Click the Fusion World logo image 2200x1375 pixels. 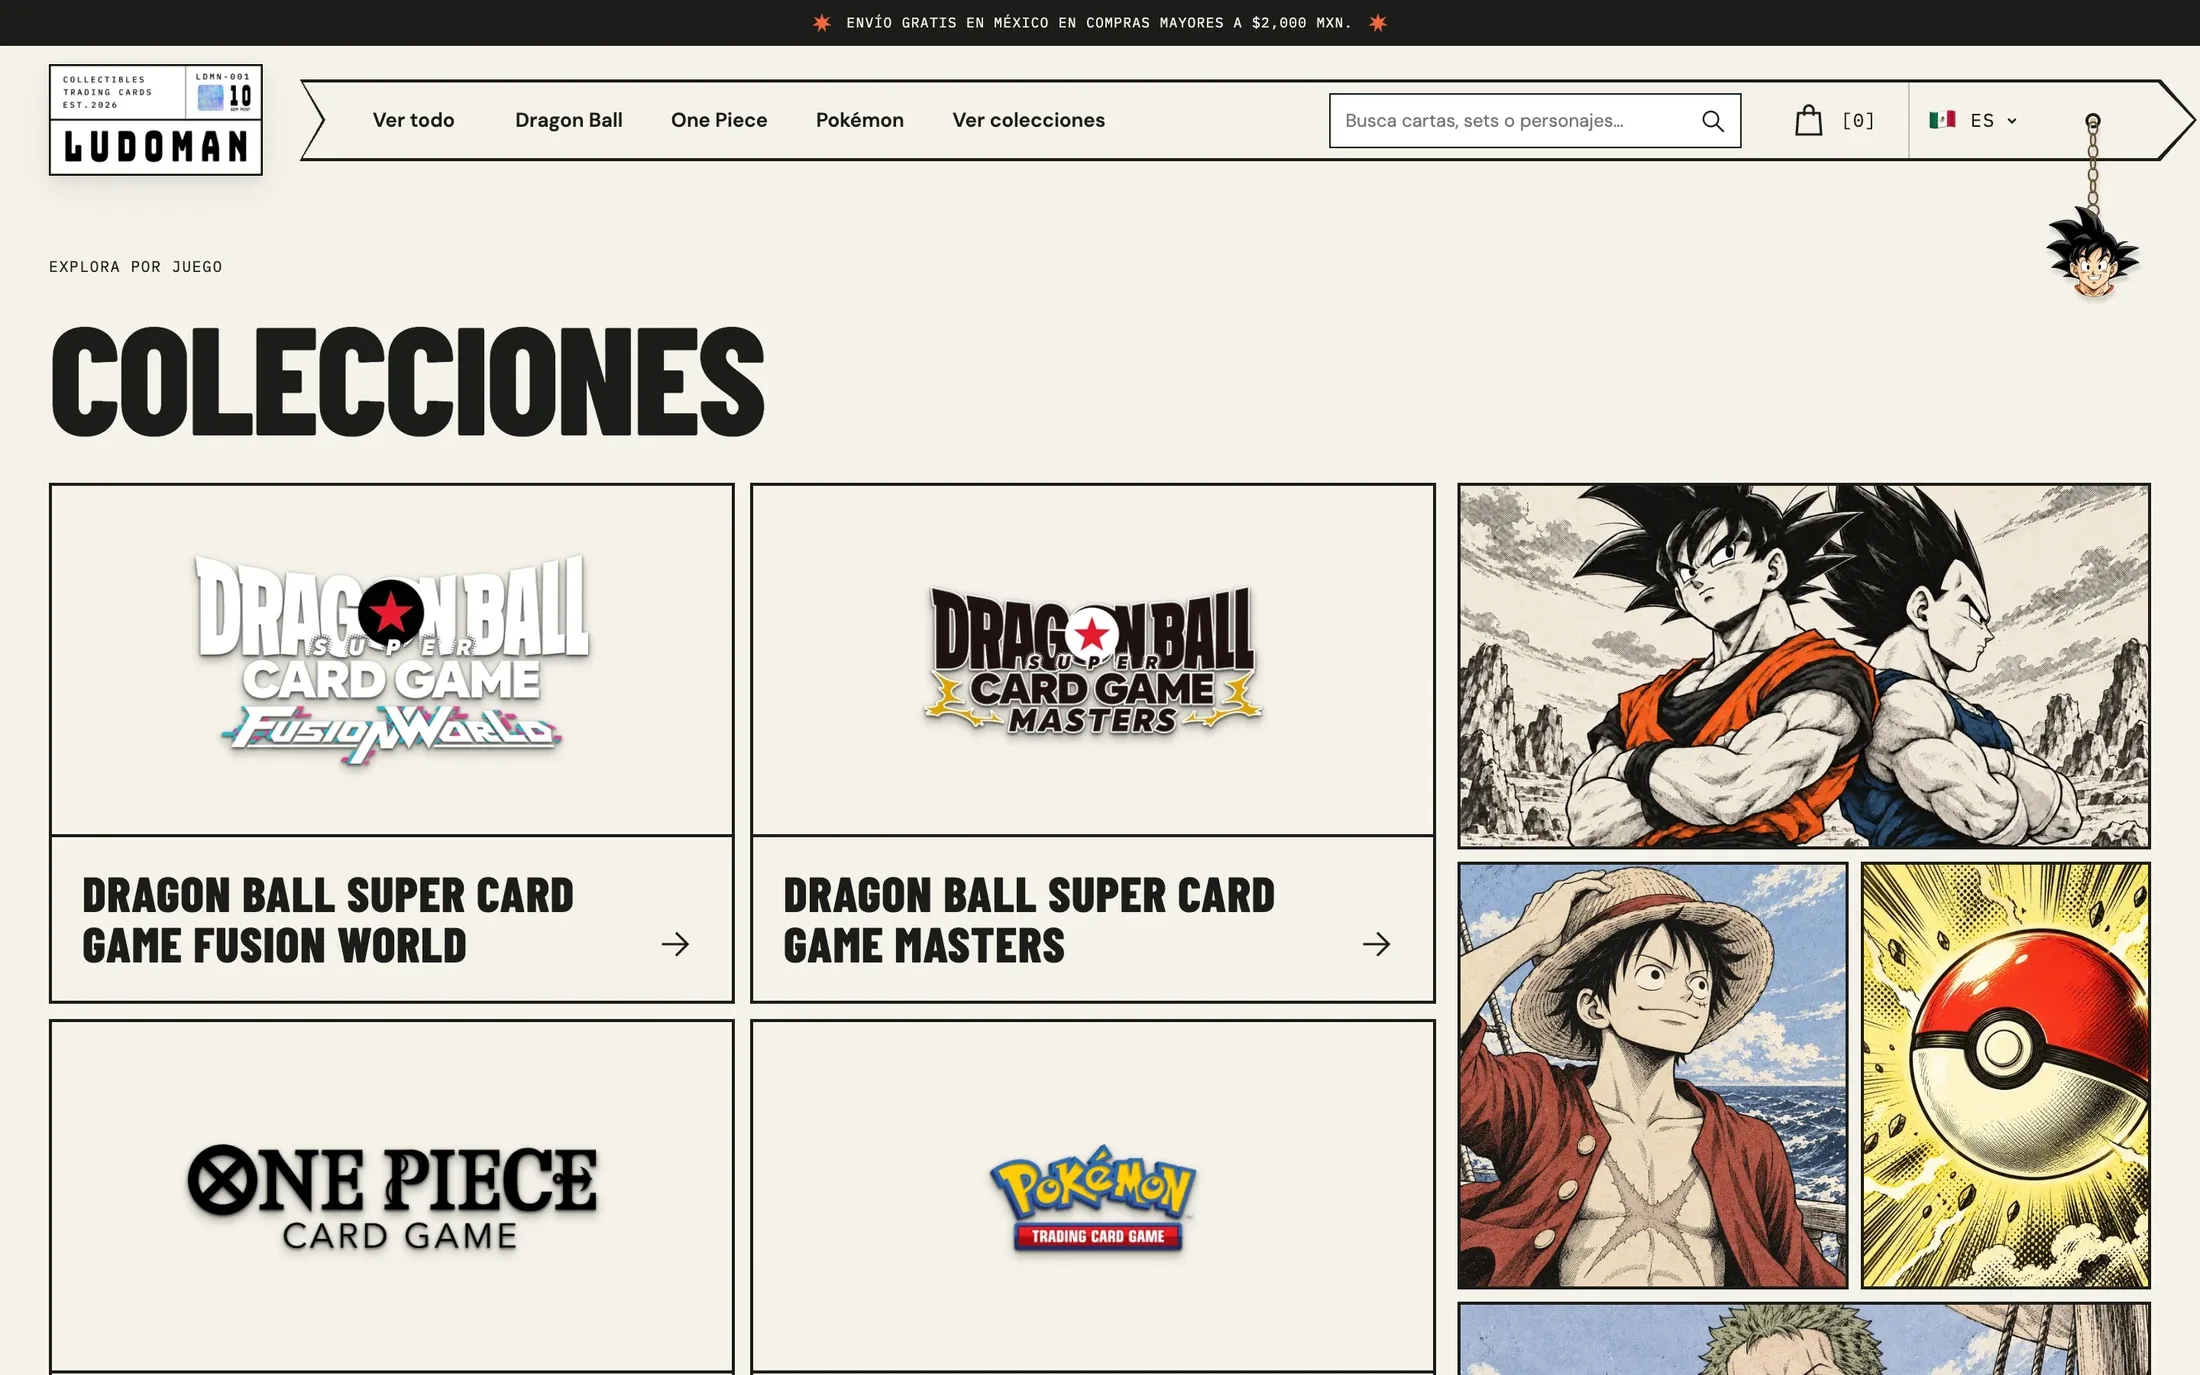[392, 660]
